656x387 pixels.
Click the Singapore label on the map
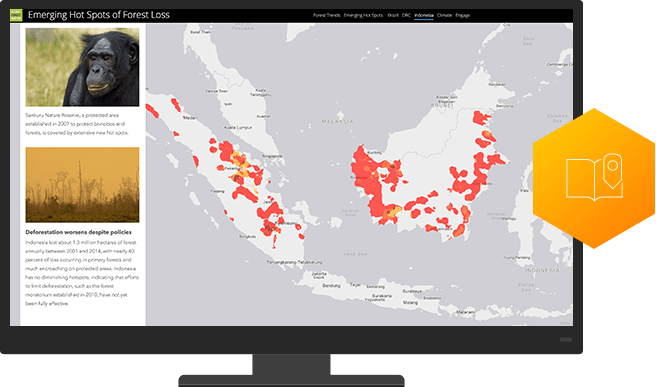point(272,156)
